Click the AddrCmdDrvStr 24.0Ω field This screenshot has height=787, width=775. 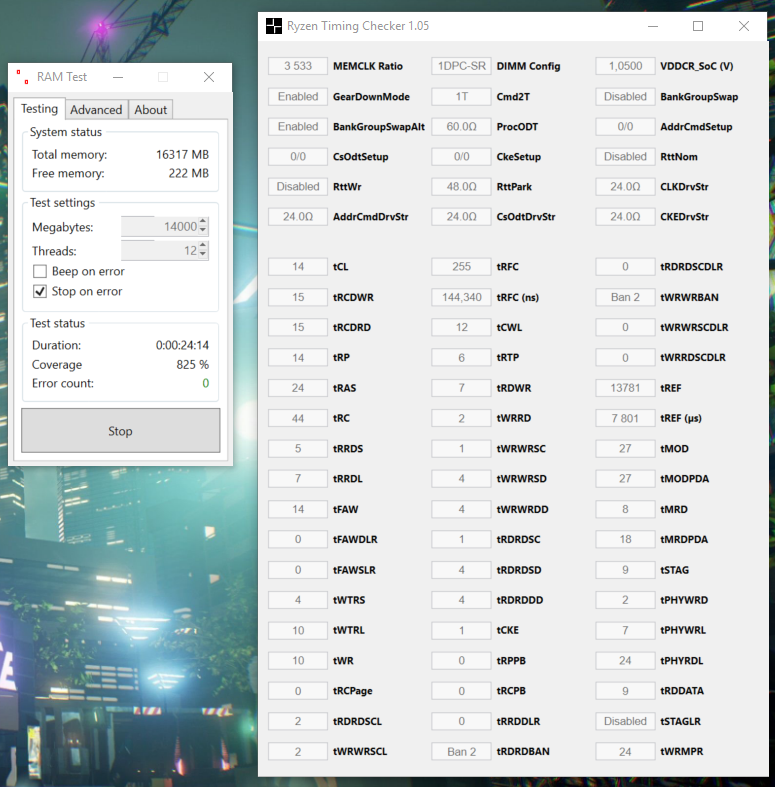(298, 217)
